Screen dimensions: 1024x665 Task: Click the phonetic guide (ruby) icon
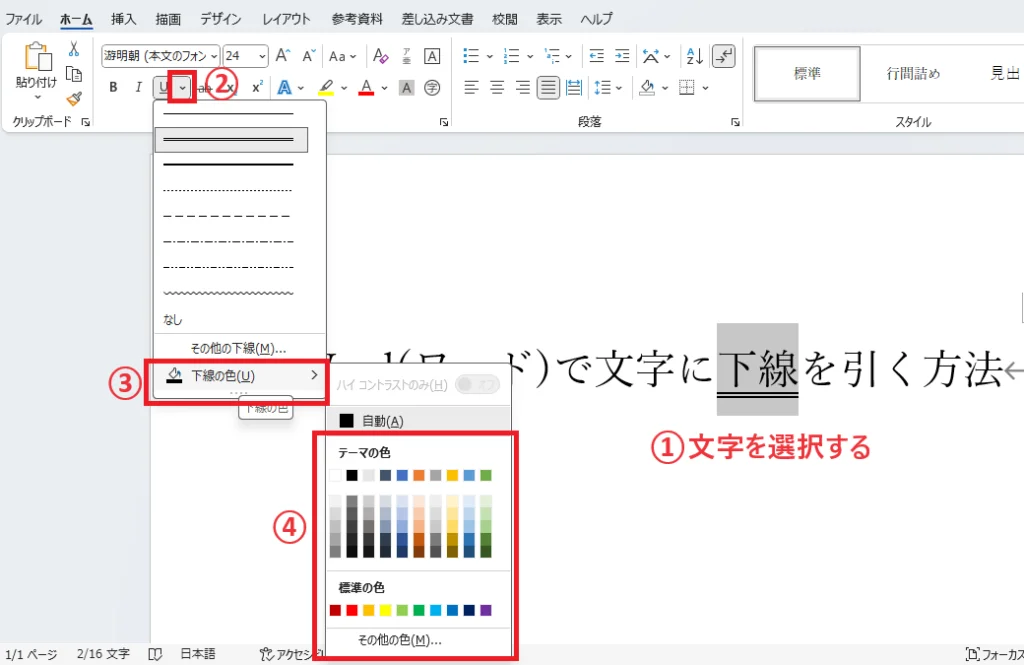tap(406, 56)
